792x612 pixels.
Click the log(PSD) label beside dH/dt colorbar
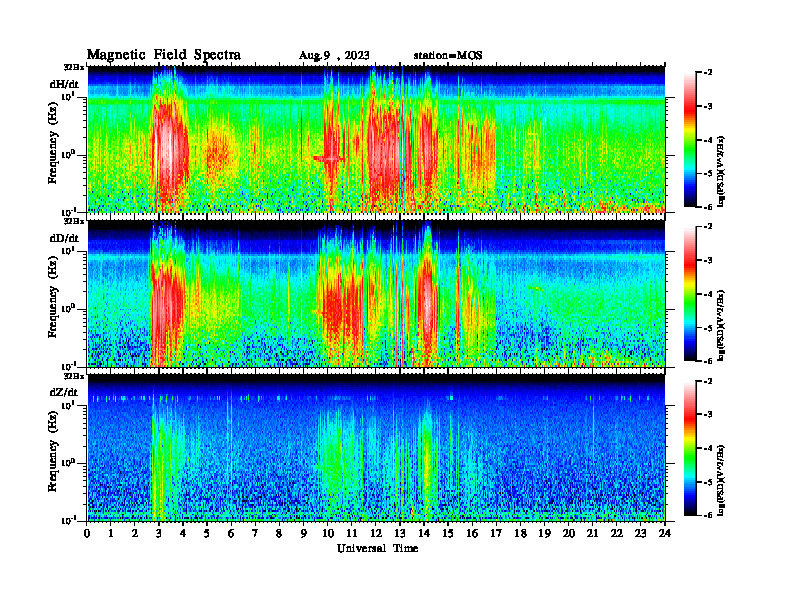722,171
